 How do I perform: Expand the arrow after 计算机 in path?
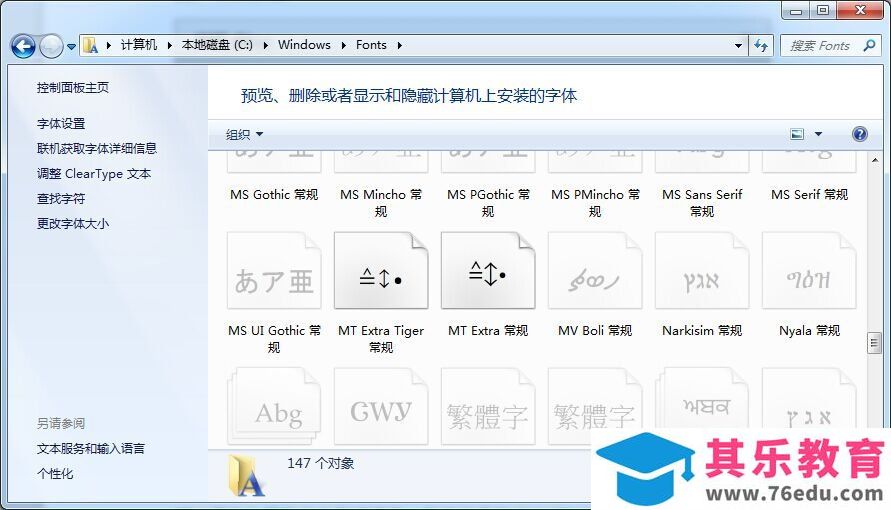coord(169,45)
